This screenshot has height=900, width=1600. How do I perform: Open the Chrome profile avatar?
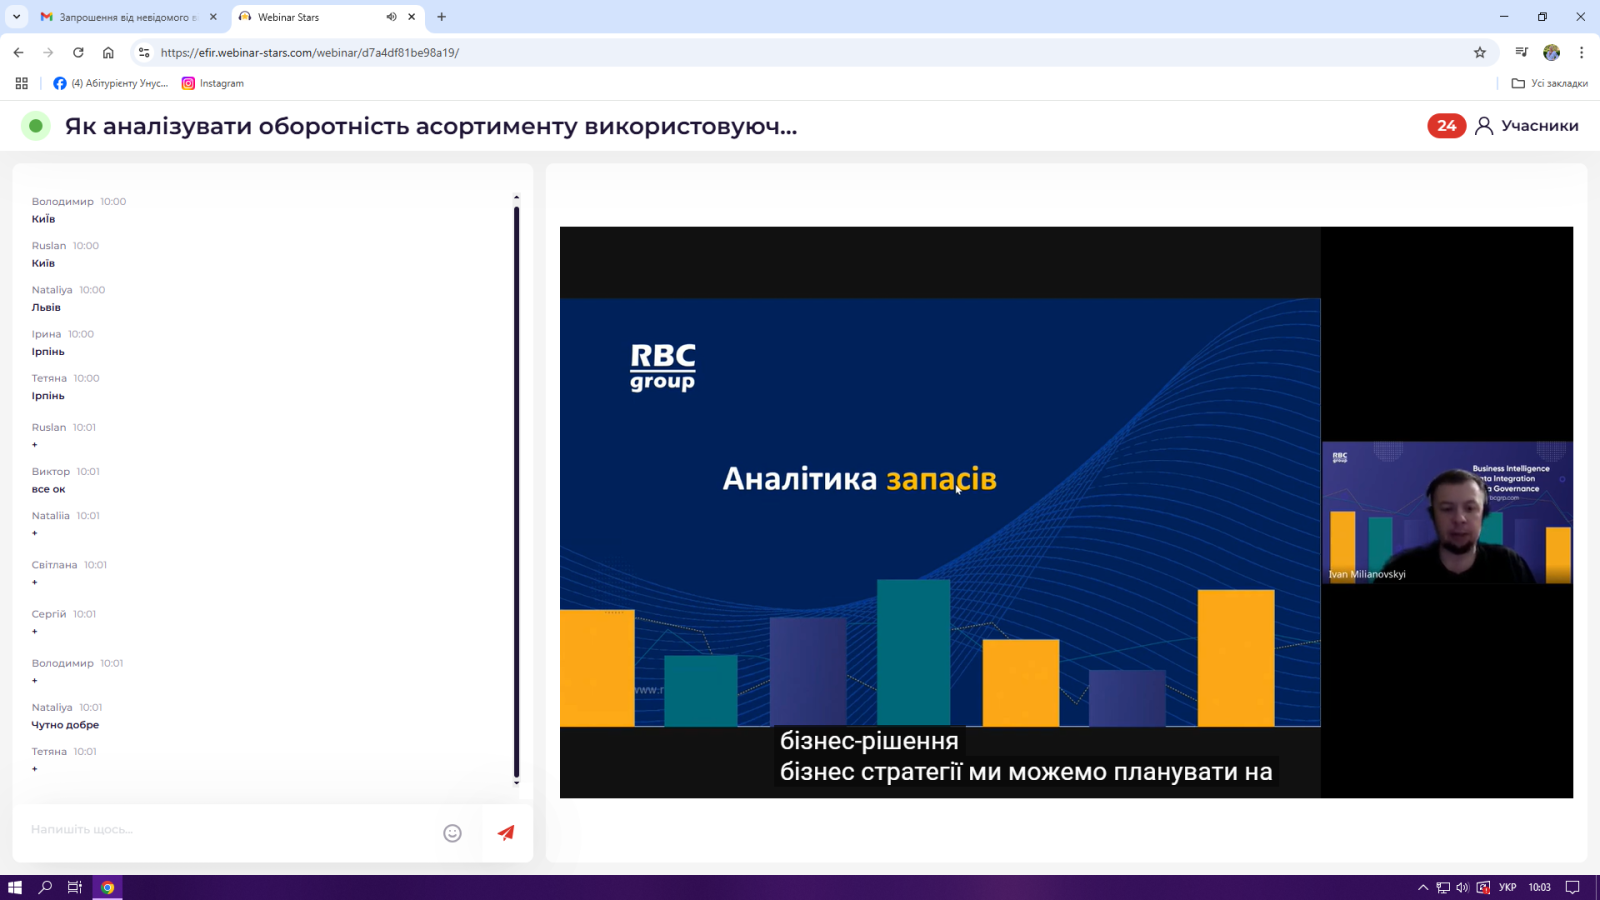(1552, 52)
